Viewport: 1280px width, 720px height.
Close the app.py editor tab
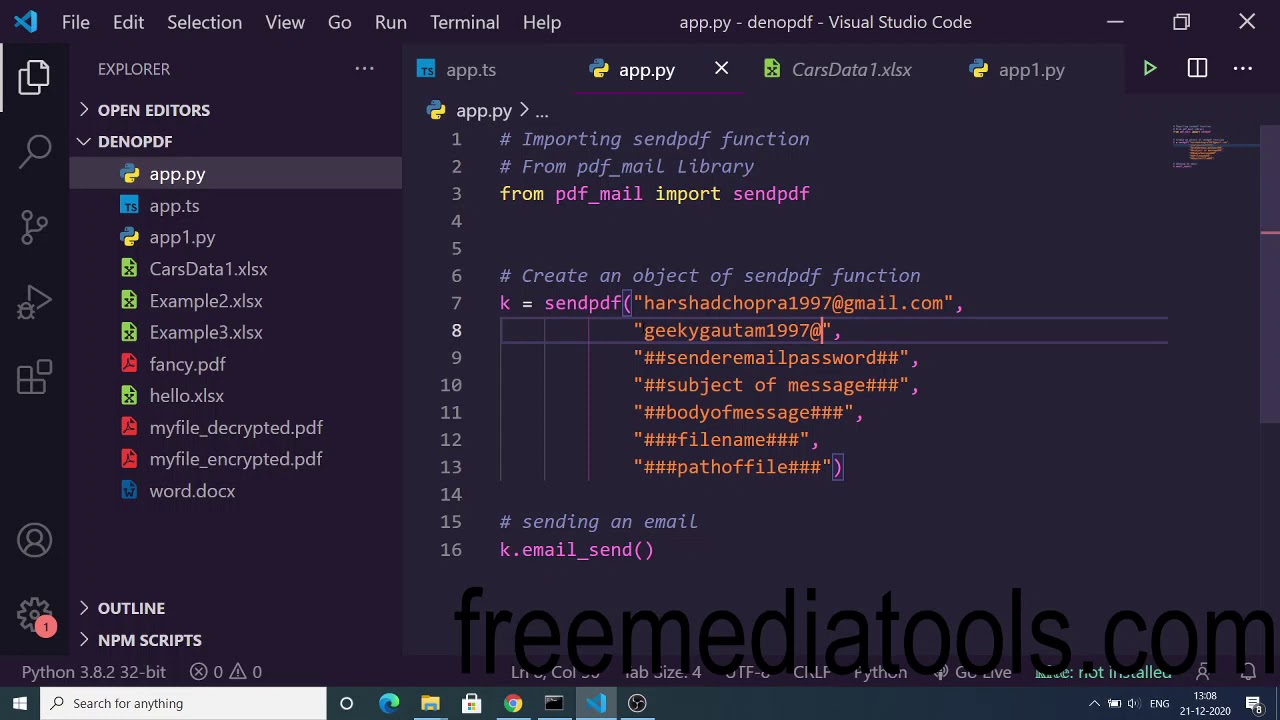tap(721, 69)
